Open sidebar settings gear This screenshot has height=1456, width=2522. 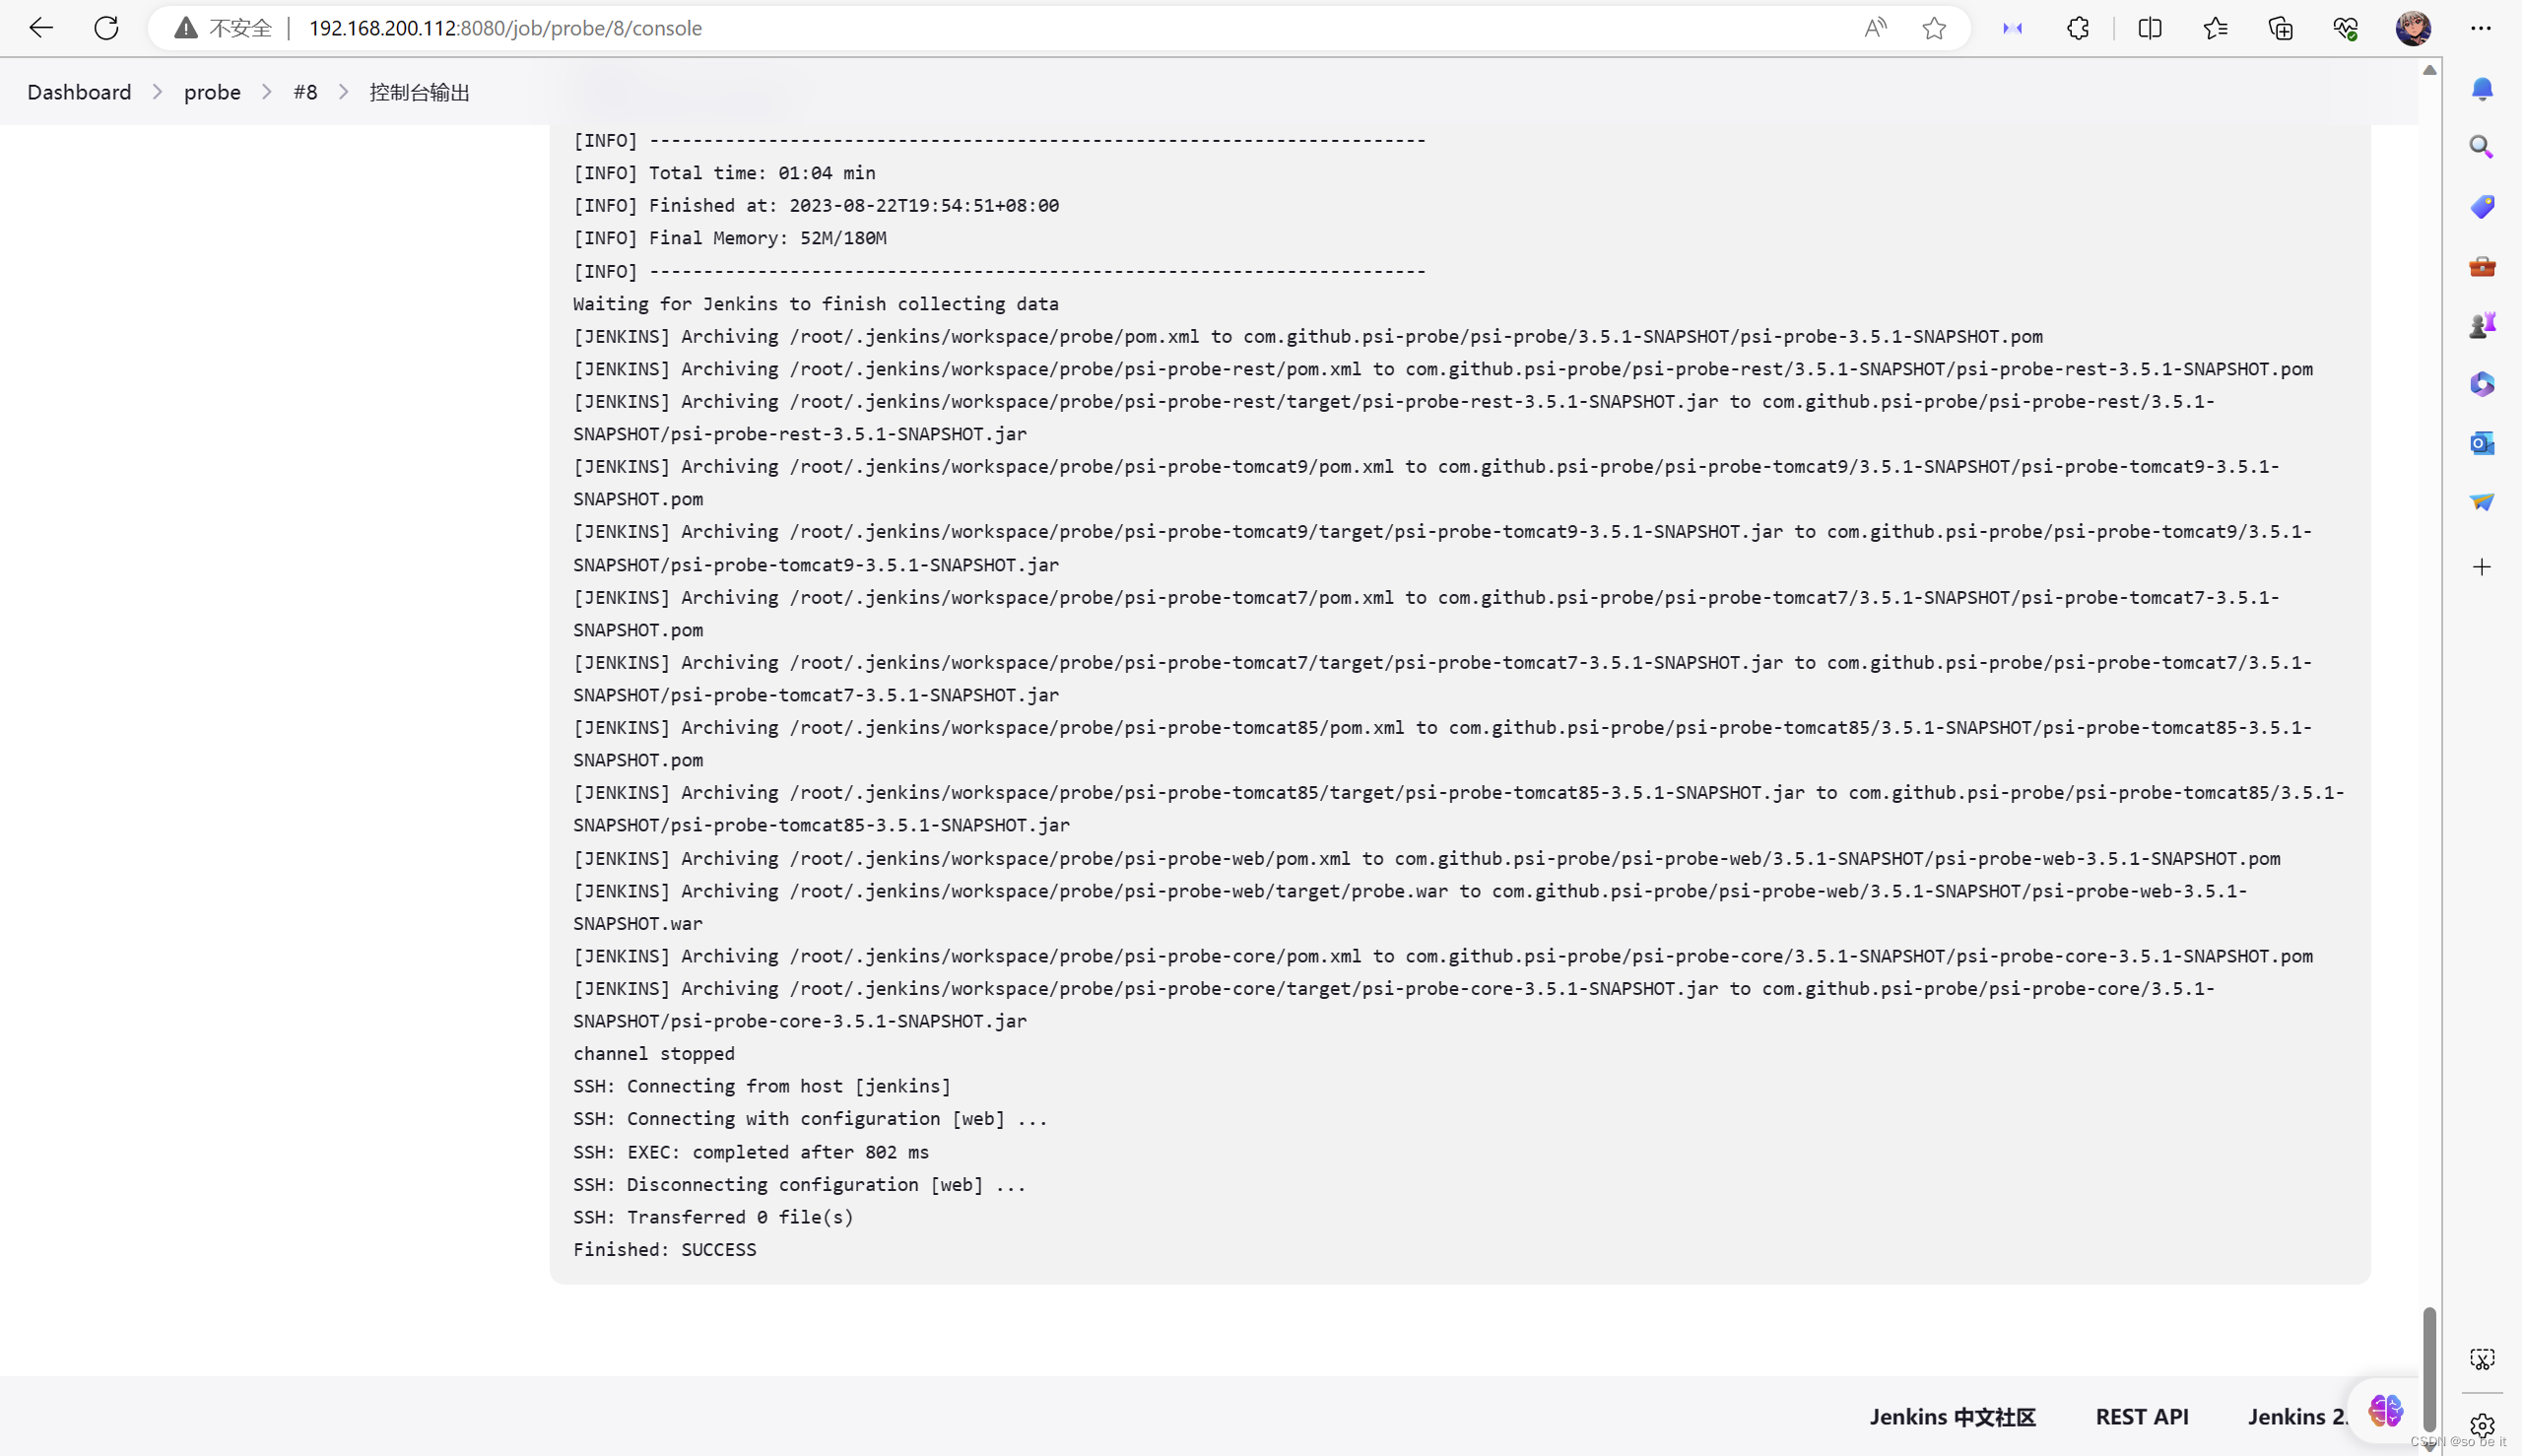click(2482, 1426)
